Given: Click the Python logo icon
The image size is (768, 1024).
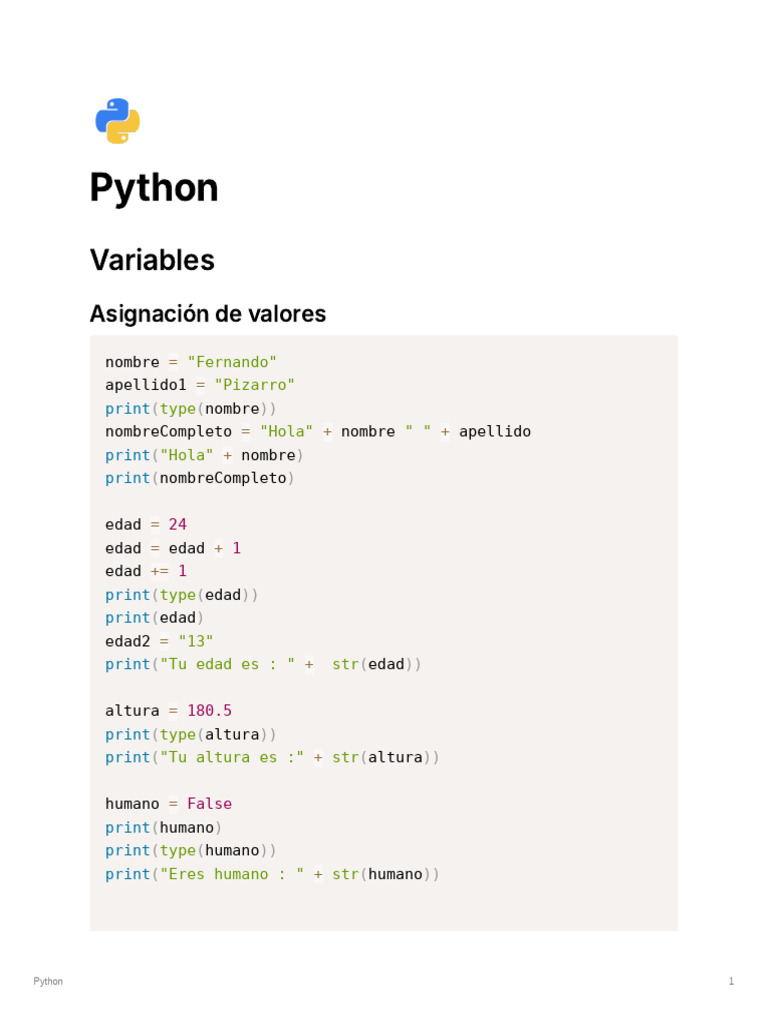Looking at the screenshot, I should point(118,121).
